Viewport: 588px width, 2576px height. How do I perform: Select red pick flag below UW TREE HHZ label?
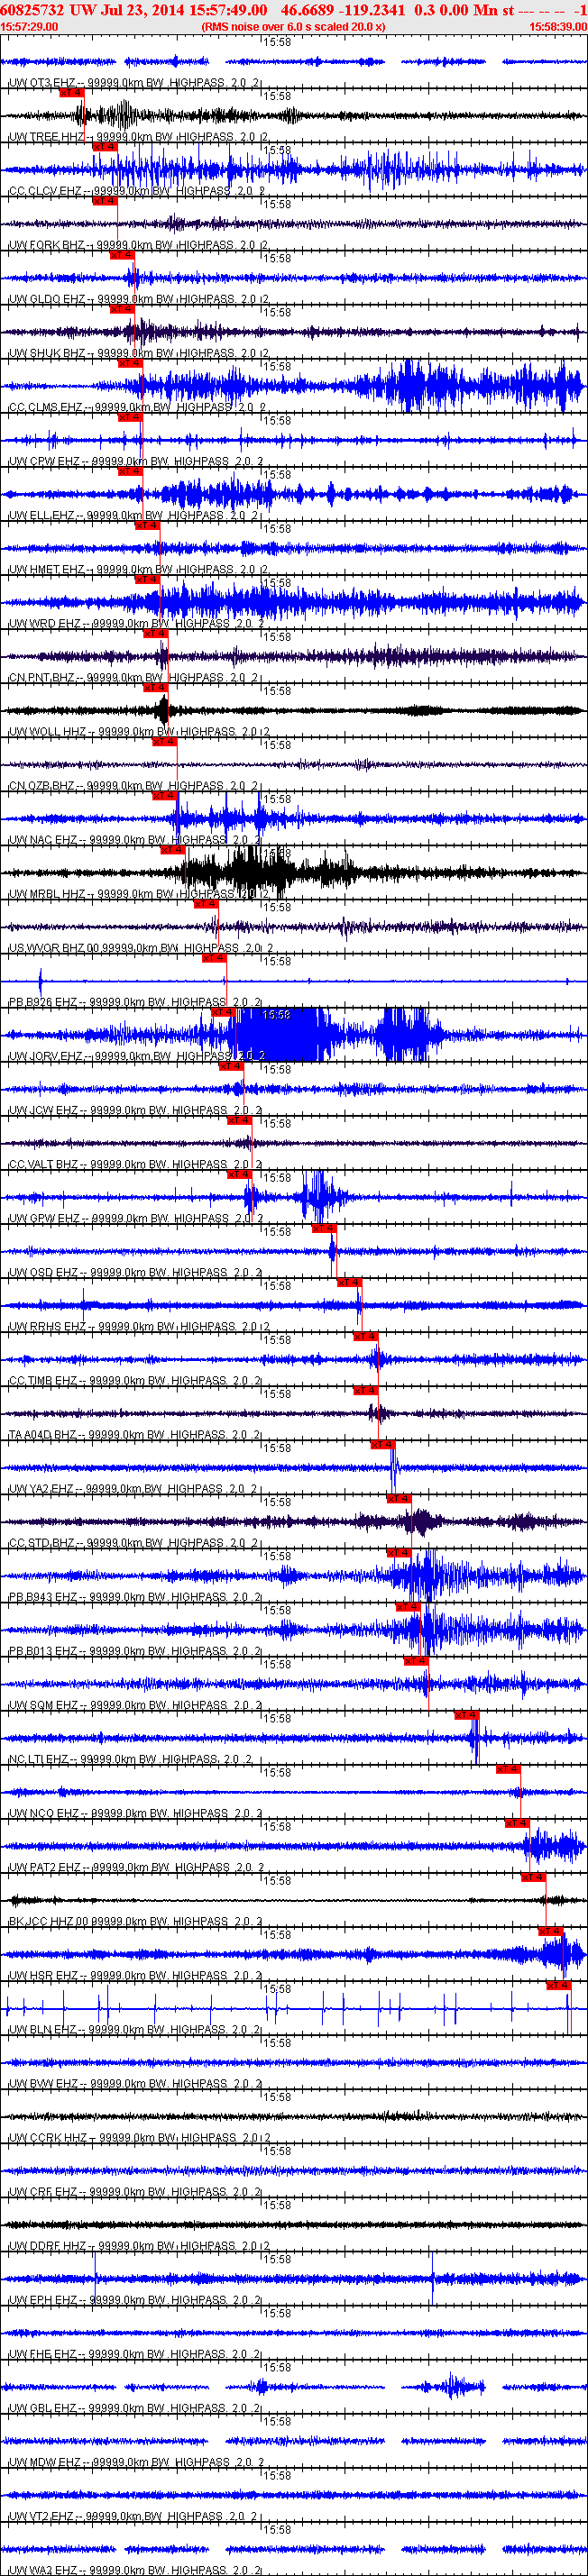pyautogui.click(x=104, y=147)
